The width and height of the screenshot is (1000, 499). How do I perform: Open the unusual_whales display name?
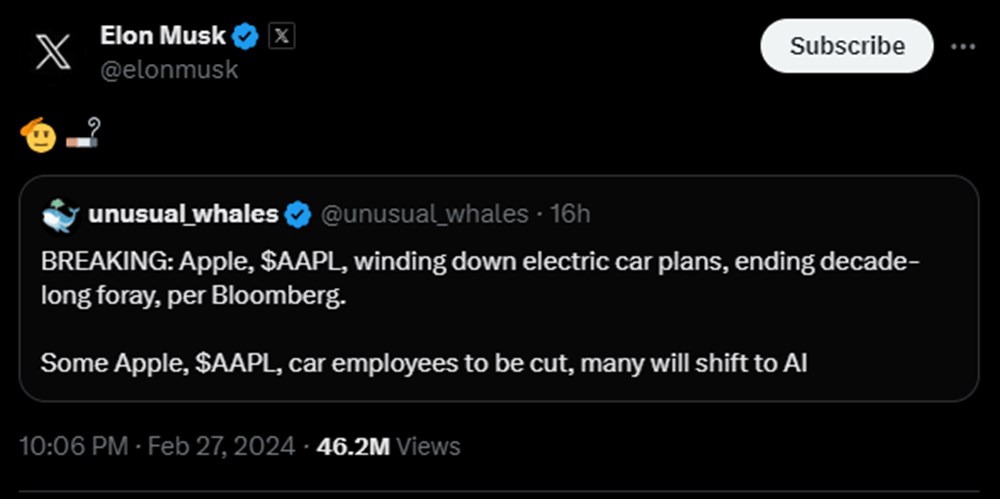coord(183,214)
